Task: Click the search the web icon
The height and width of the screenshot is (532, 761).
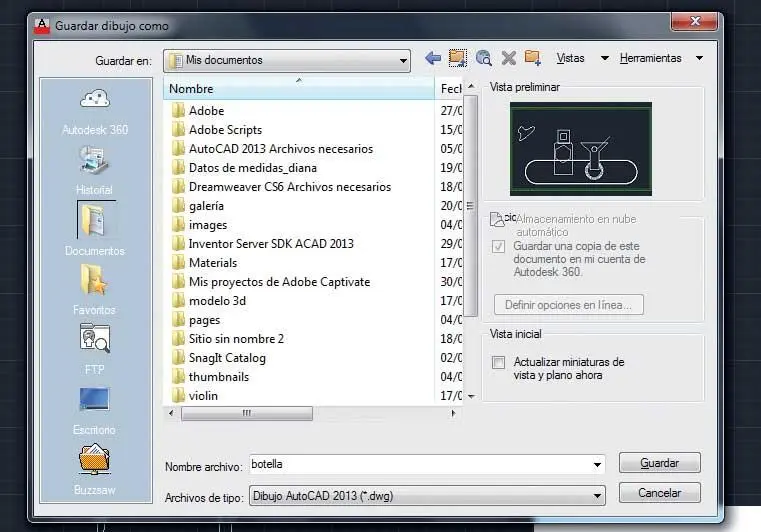Action: pos(483,58)
